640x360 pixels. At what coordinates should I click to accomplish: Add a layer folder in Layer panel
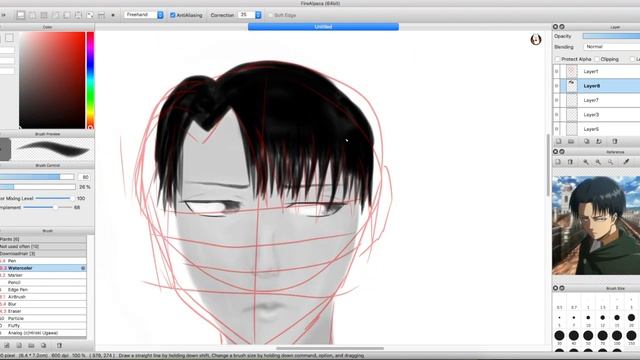(571, 141)
